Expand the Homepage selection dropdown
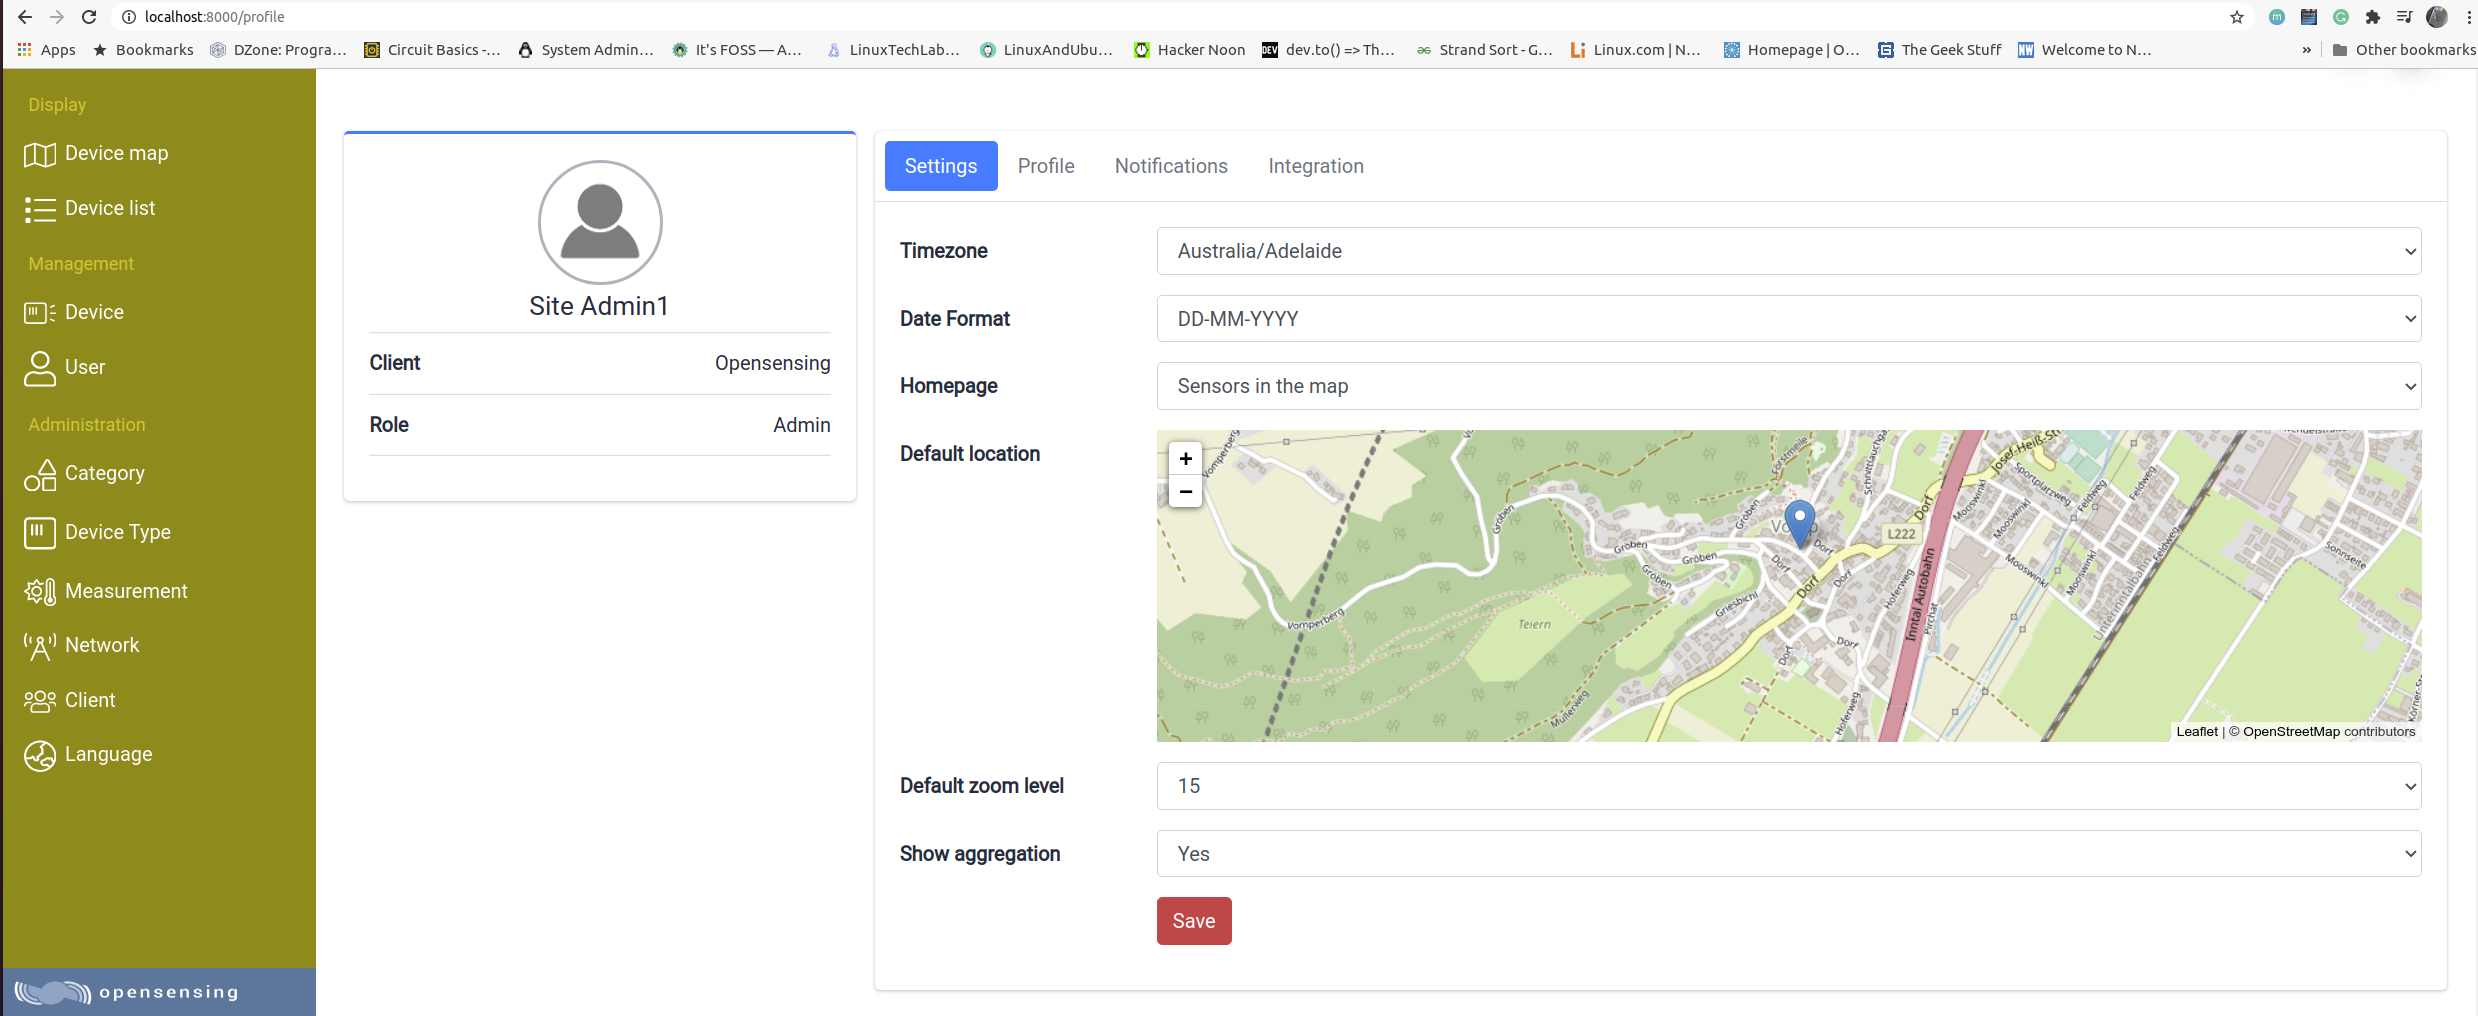 point(1788,386)
